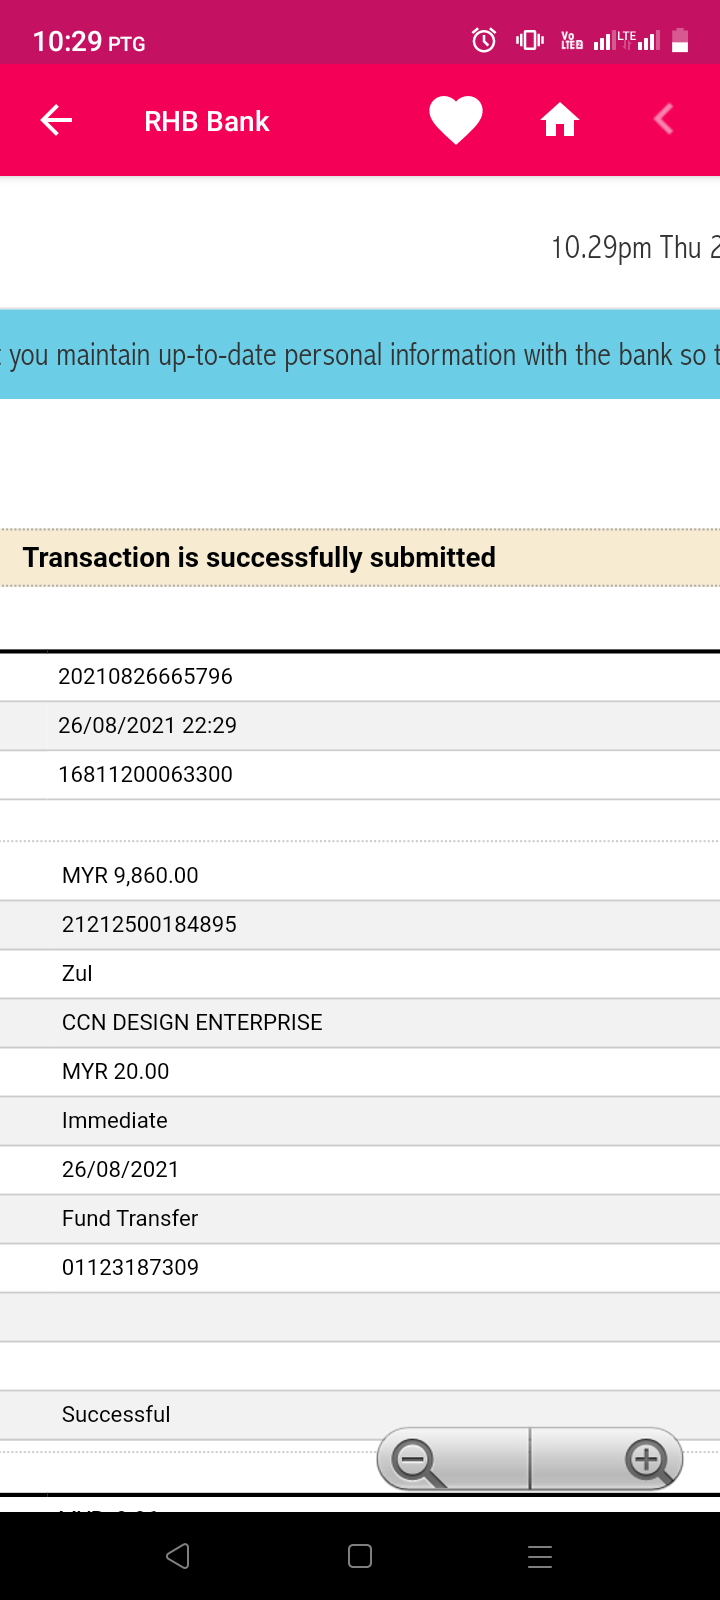
Task: Select phone number 01123187309
Action: pyautogui.click(x=130, y=1267)
